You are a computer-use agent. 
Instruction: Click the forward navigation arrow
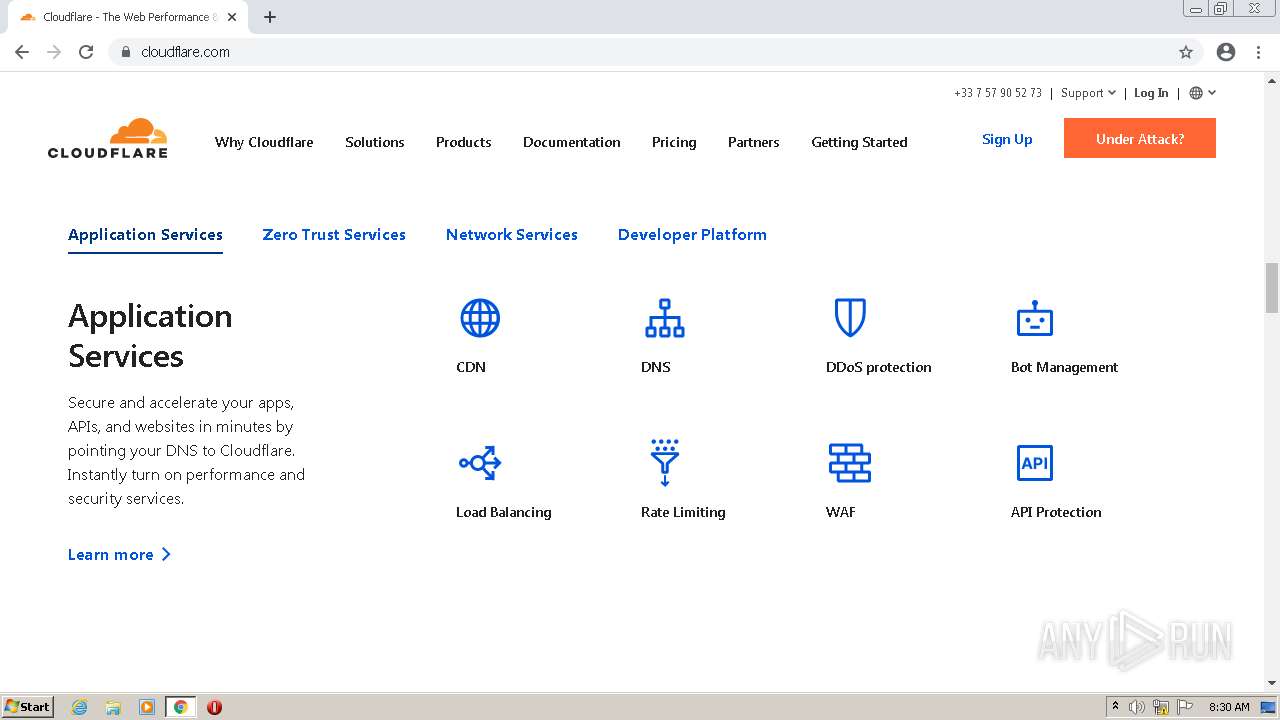(54, 52)
